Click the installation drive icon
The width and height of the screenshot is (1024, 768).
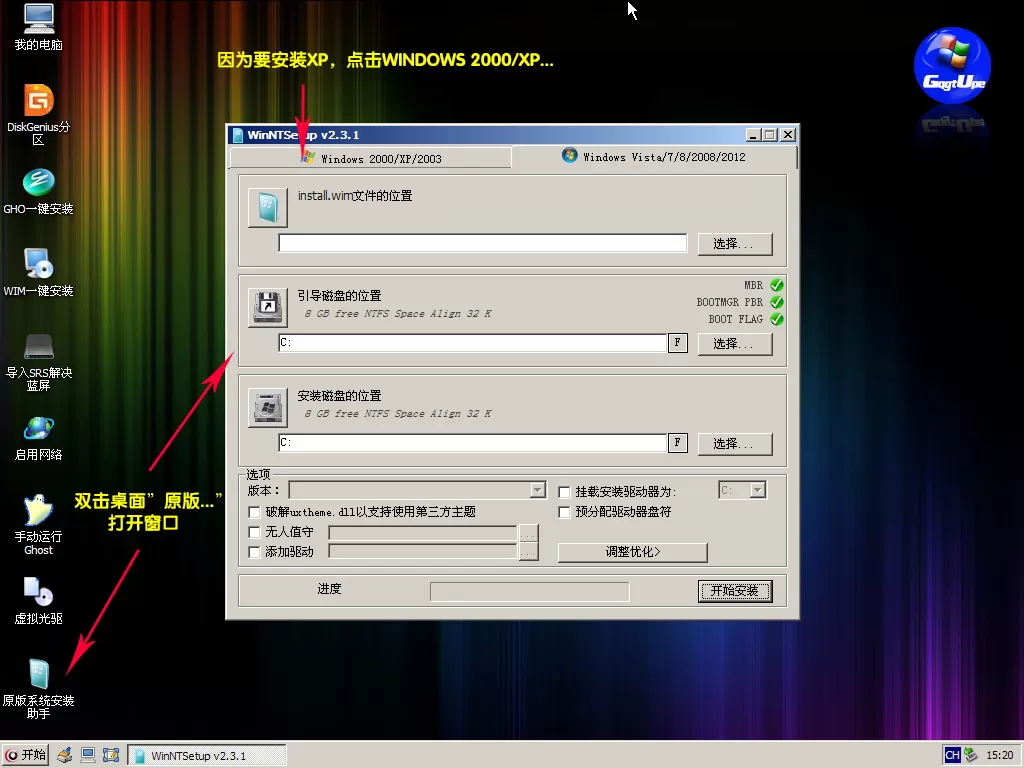[x=268, y=407]
